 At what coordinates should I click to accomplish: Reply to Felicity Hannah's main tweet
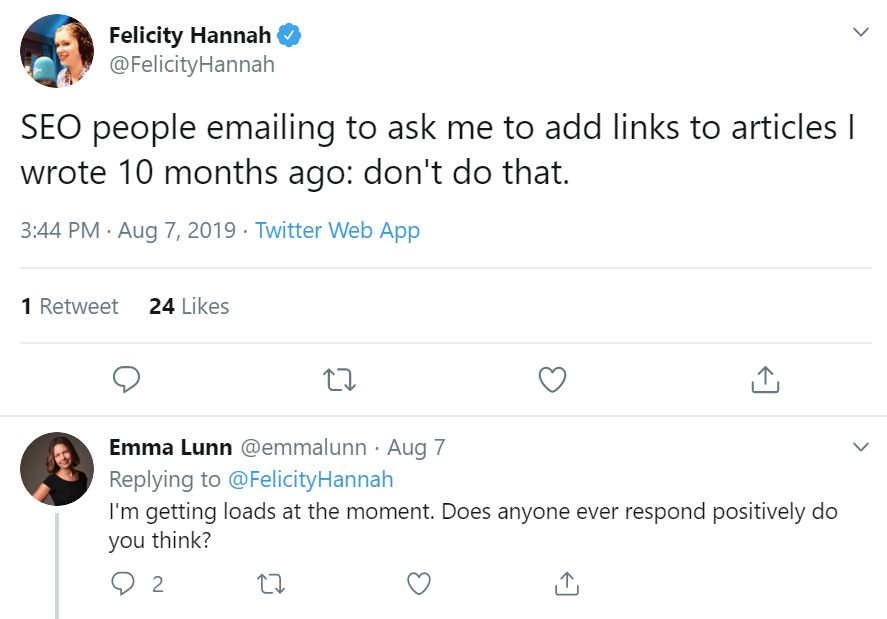(126, 379)
